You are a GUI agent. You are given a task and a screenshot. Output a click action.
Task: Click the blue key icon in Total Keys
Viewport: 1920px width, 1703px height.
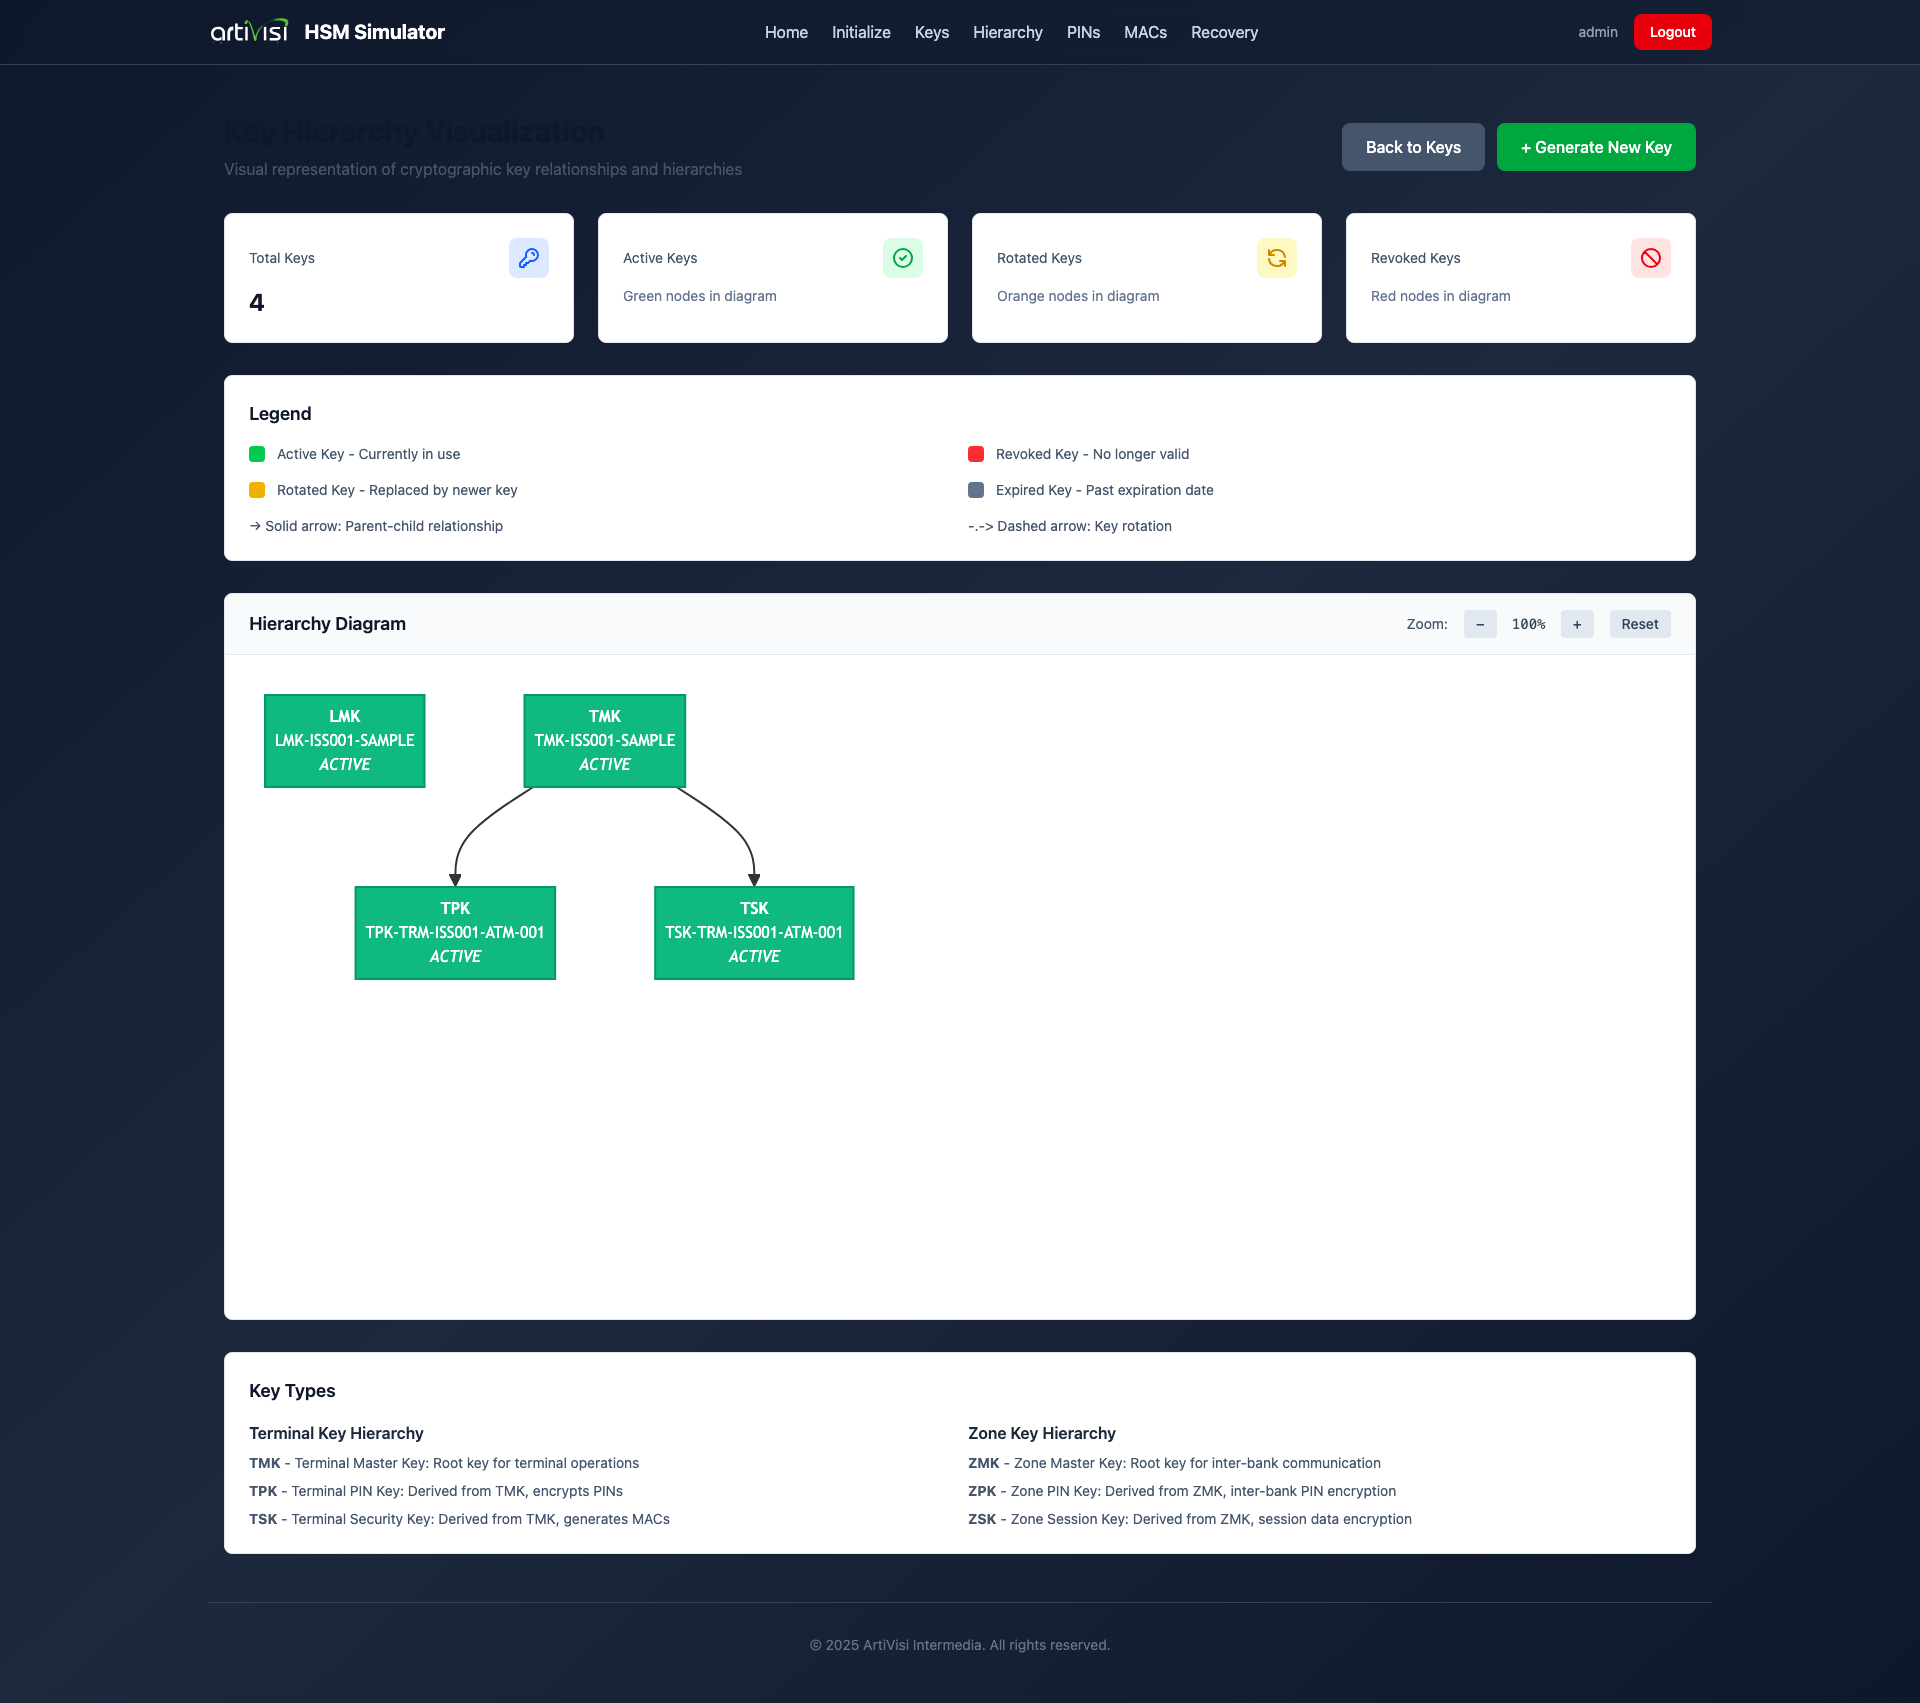(528, 258)
